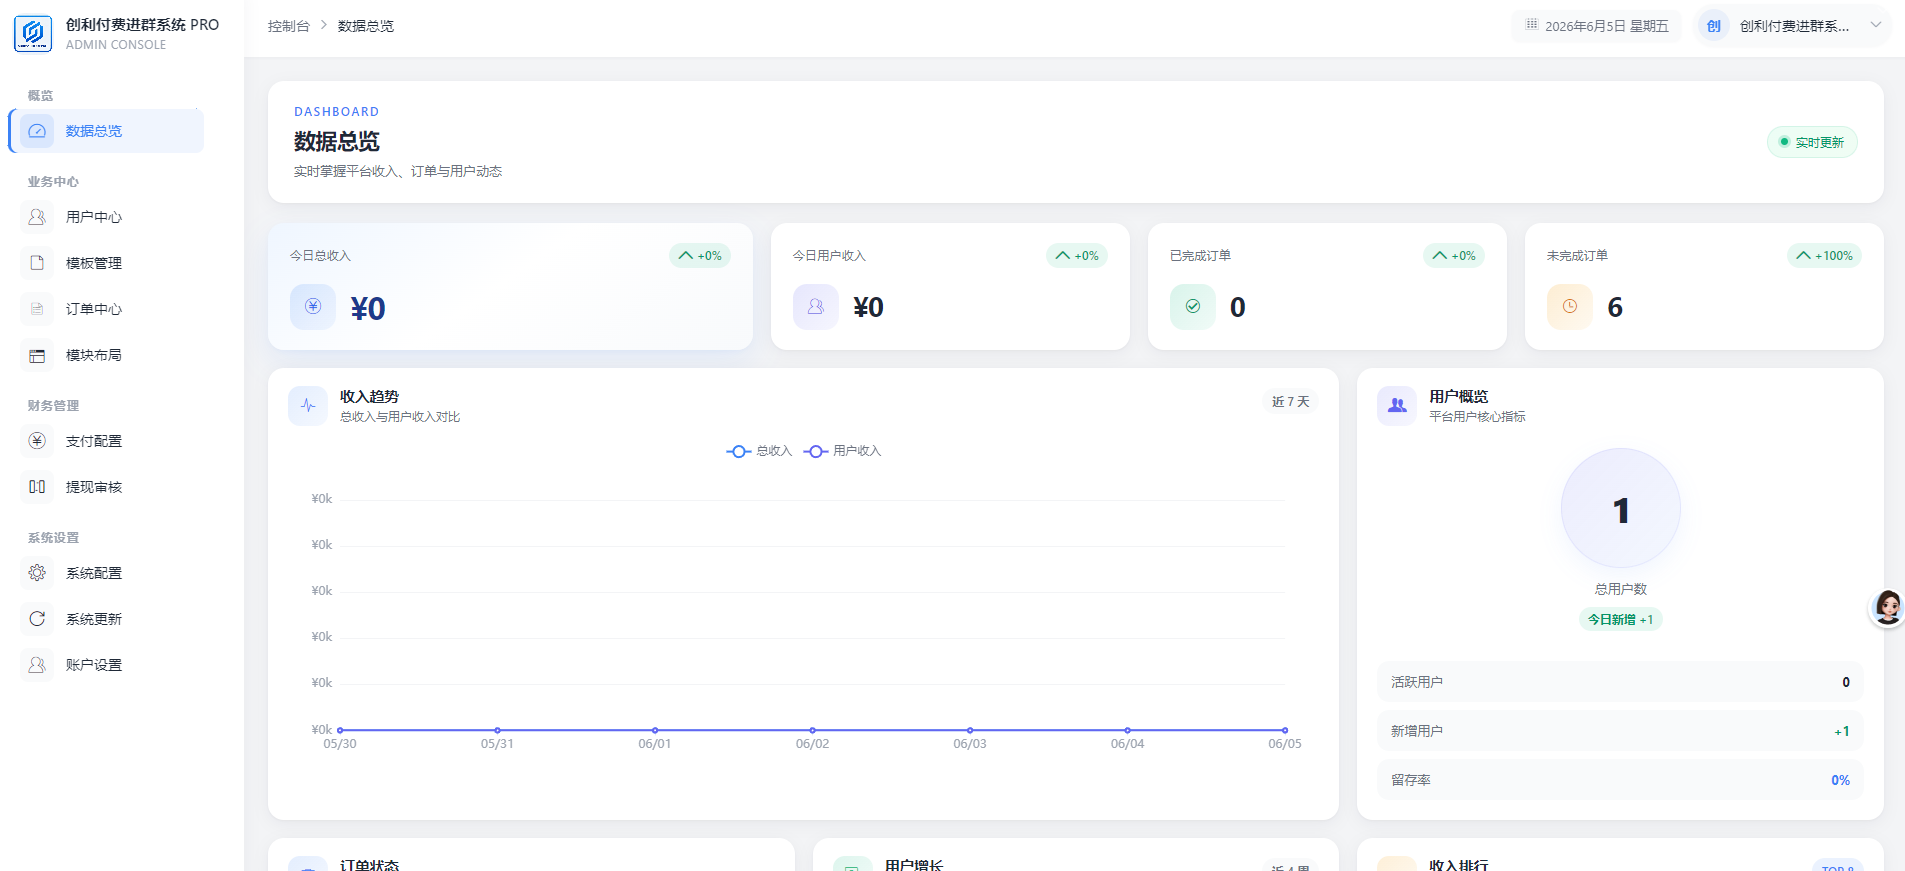Go to 提现审核 page

click(x=107, y=487)
